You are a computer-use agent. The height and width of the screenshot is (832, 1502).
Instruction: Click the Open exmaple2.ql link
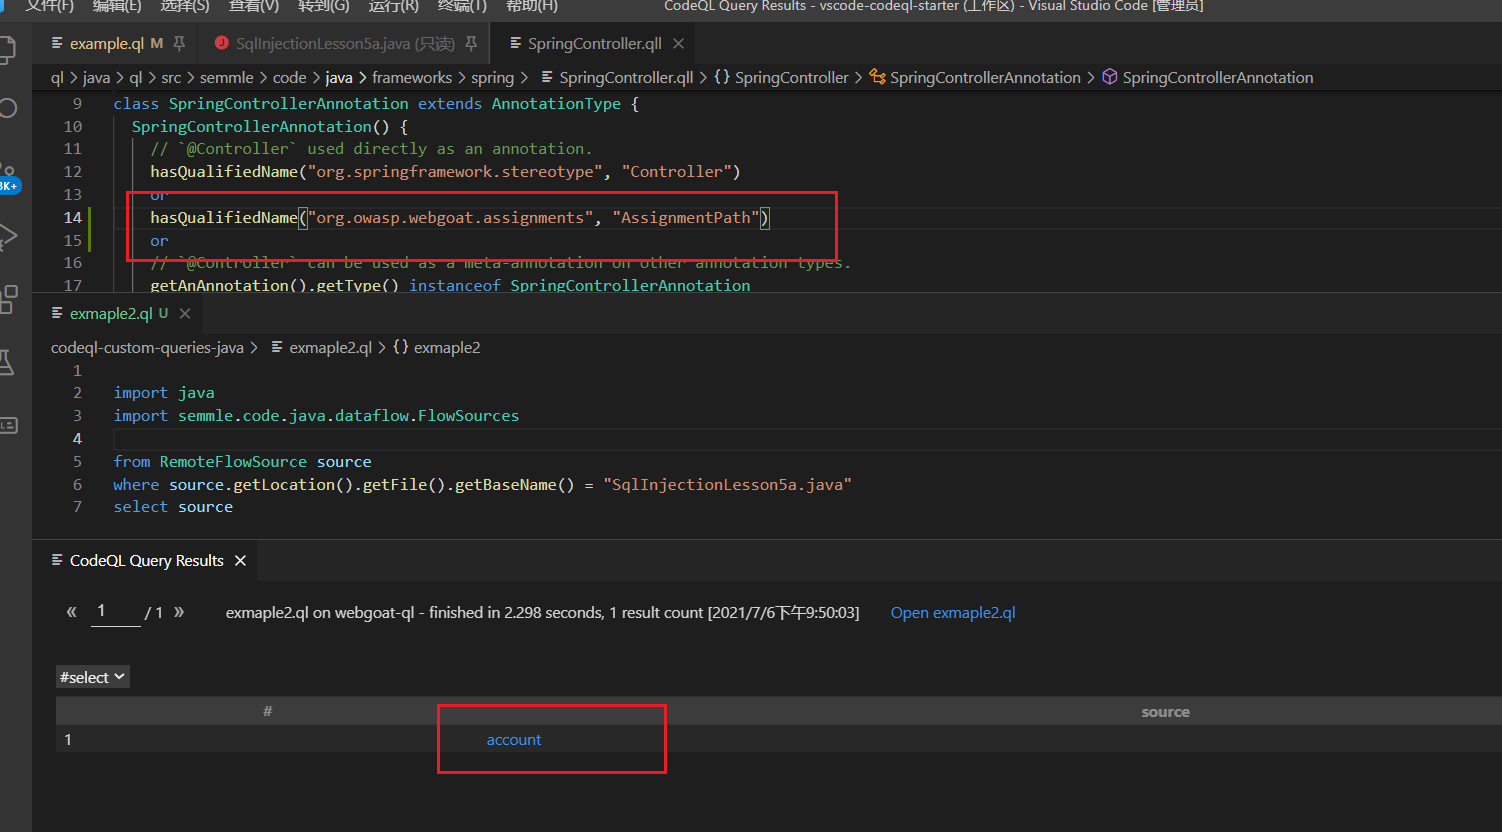(x=953, y=613)
